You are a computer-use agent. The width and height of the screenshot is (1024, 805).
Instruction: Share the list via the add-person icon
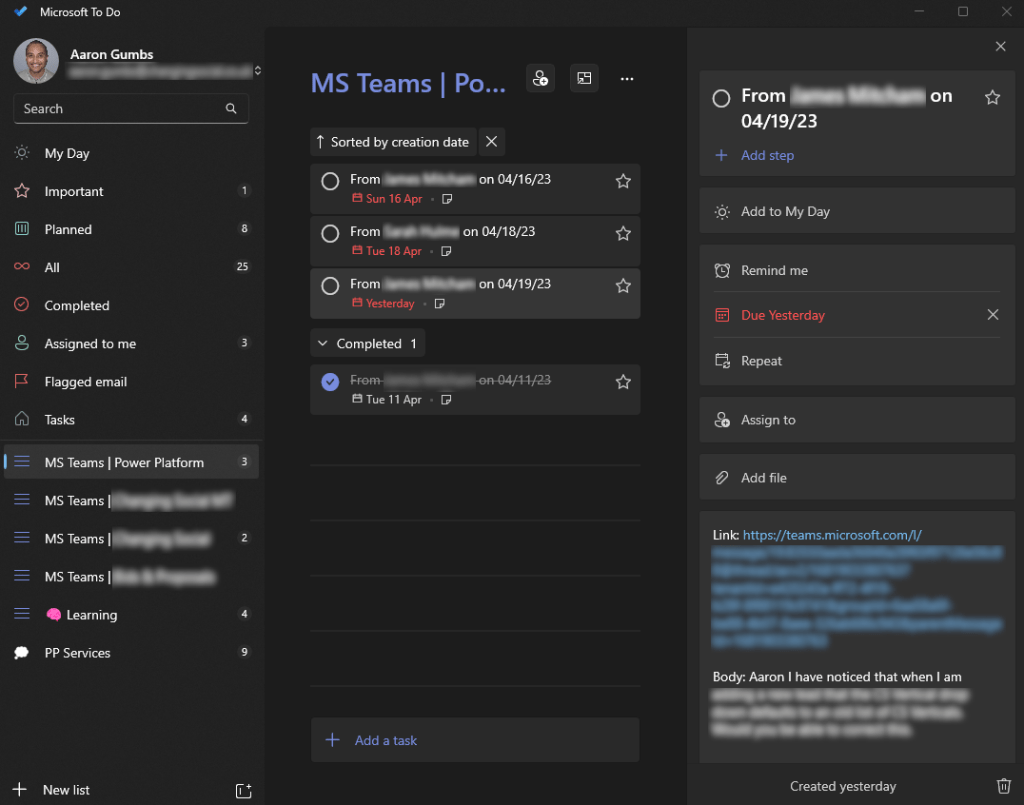(540, 78)
